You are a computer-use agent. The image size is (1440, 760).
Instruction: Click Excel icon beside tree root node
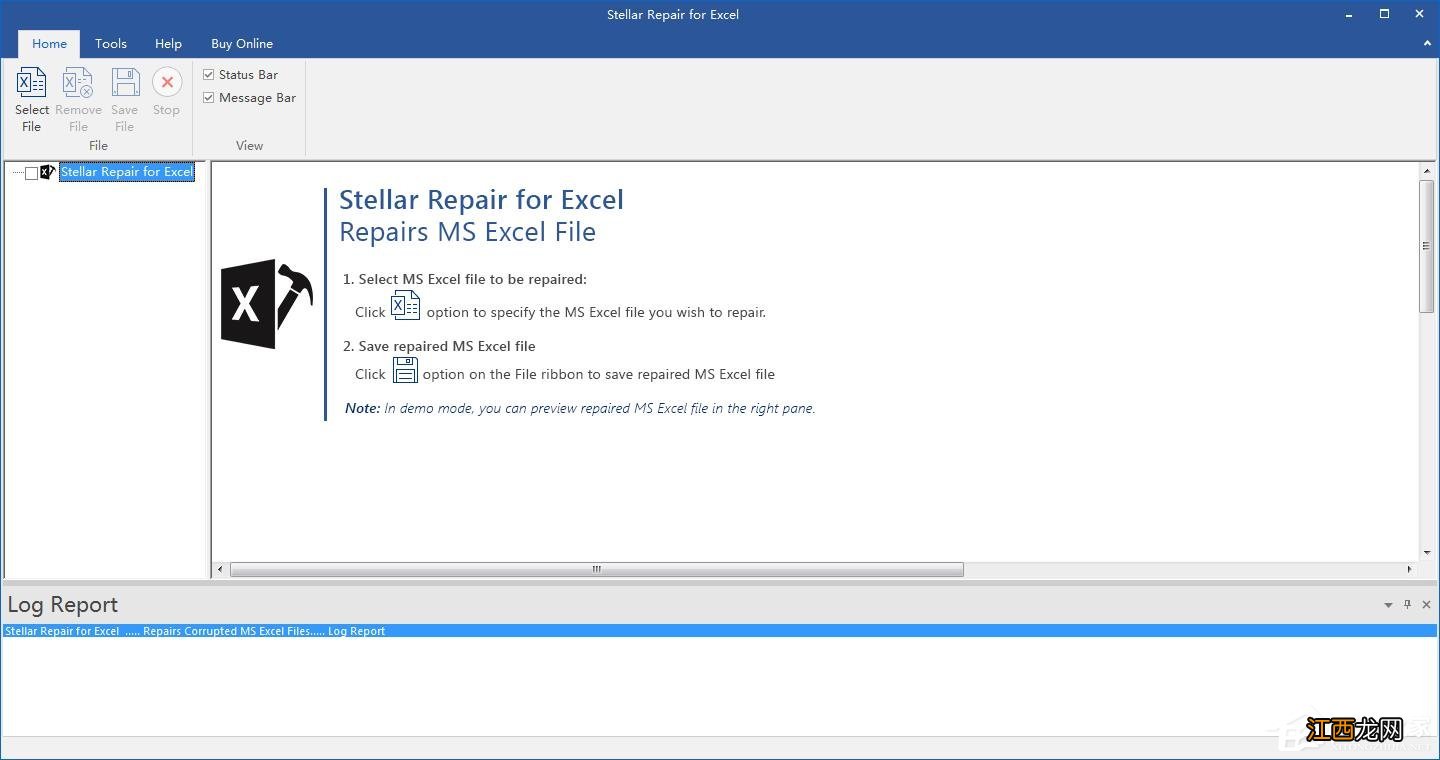click(48, 172)
